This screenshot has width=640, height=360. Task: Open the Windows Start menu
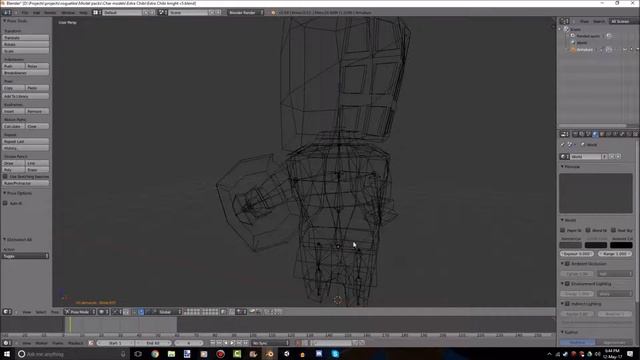7,354
